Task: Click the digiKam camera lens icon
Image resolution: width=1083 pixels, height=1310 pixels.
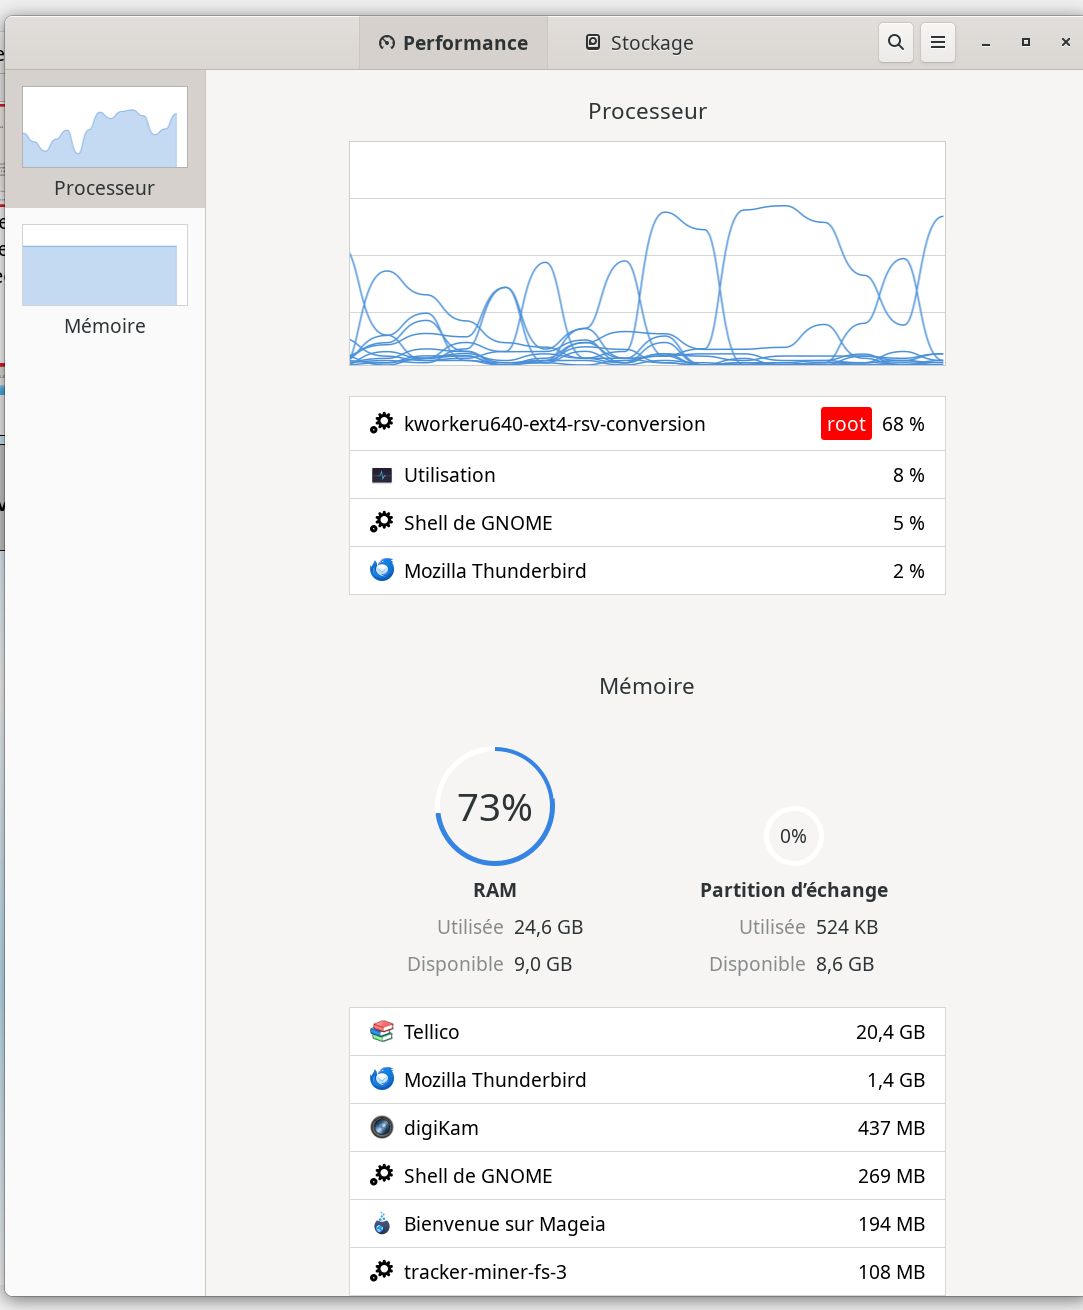Action: pos(382,1127)
